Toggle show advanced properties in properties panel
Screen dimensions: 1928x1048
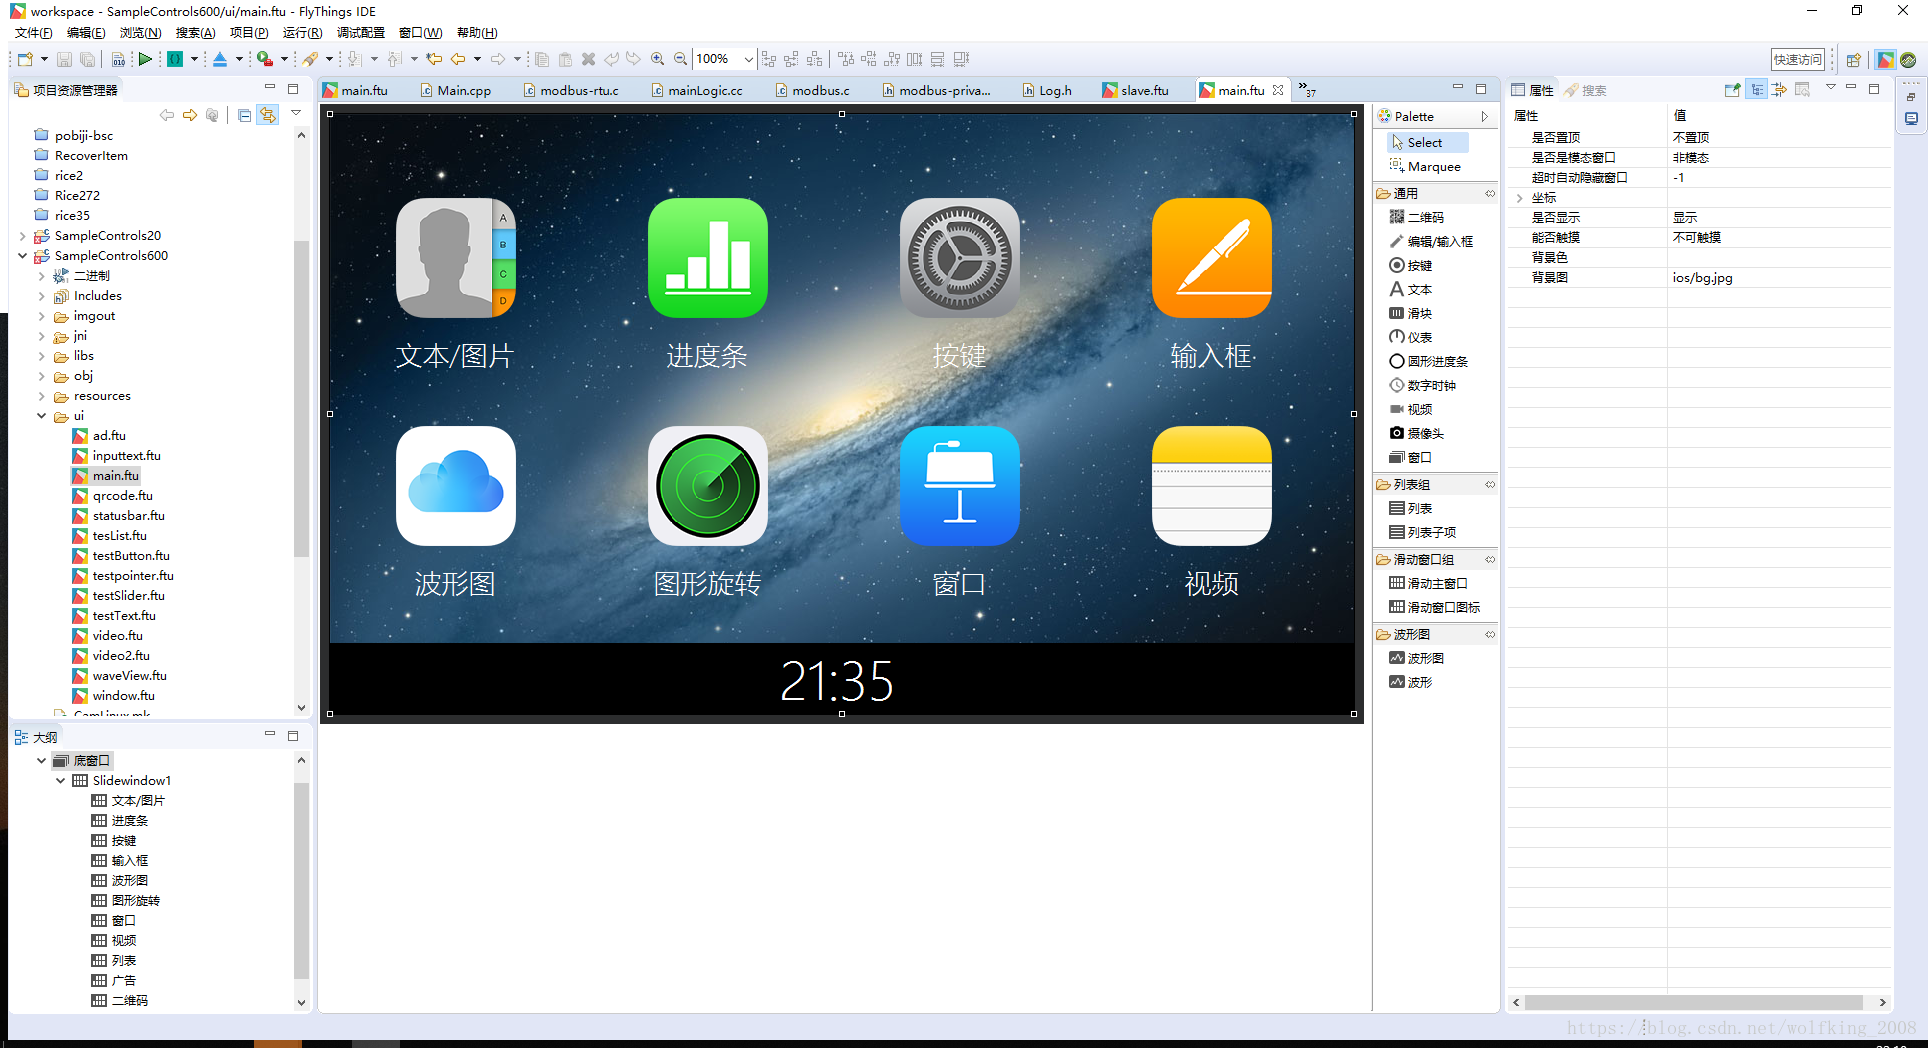click(1780, 90)
